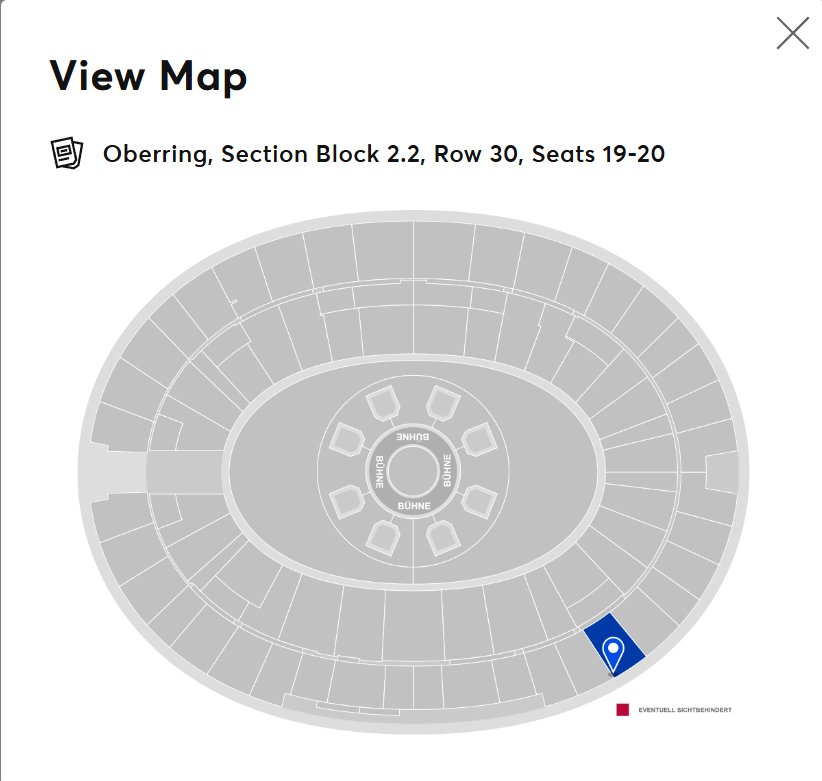The height and width of the screenshot is (781, 822).
Task: Click the red Eventuell Sichtbehindert swatch
Action: (x=622, y=710)
